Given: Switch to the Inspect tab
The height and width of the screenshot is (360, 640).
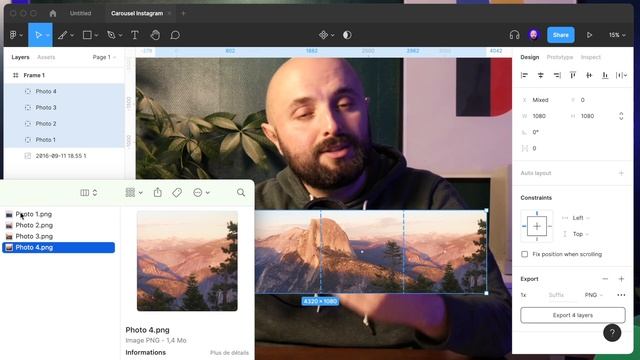Looking at the screenshot, I should coord(591,57).
